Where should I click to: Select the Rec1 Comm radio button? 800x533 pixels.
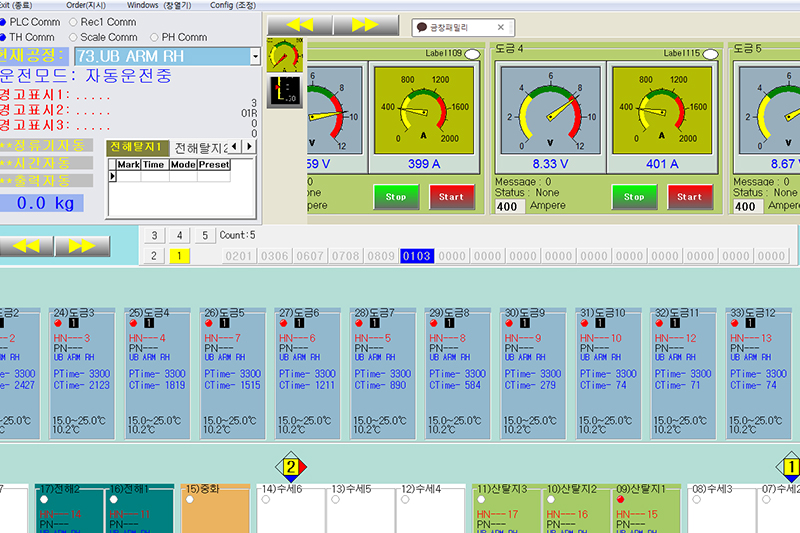(74, 21)
